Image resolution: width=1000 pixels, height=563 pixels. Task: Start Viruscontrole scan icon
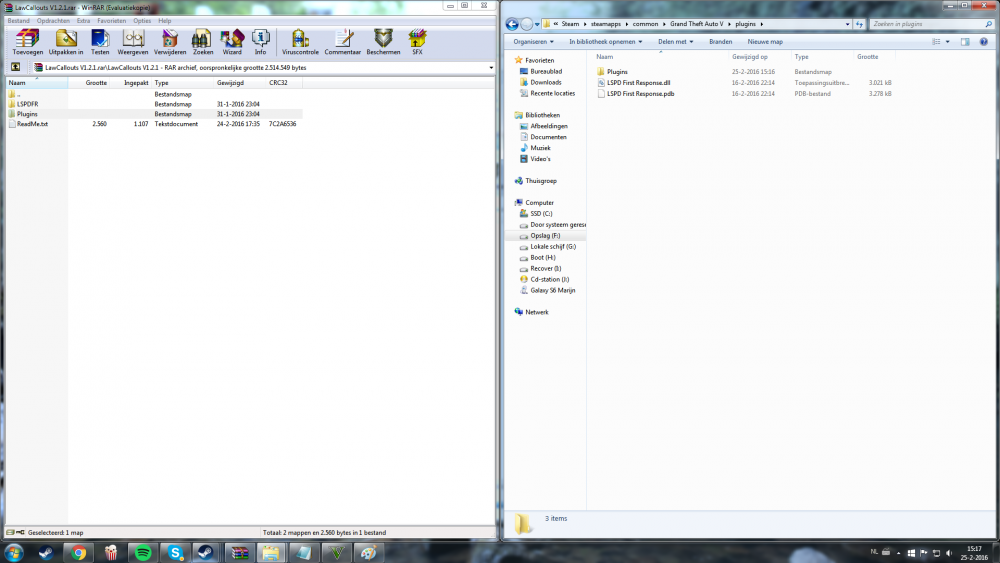(300, 42)
